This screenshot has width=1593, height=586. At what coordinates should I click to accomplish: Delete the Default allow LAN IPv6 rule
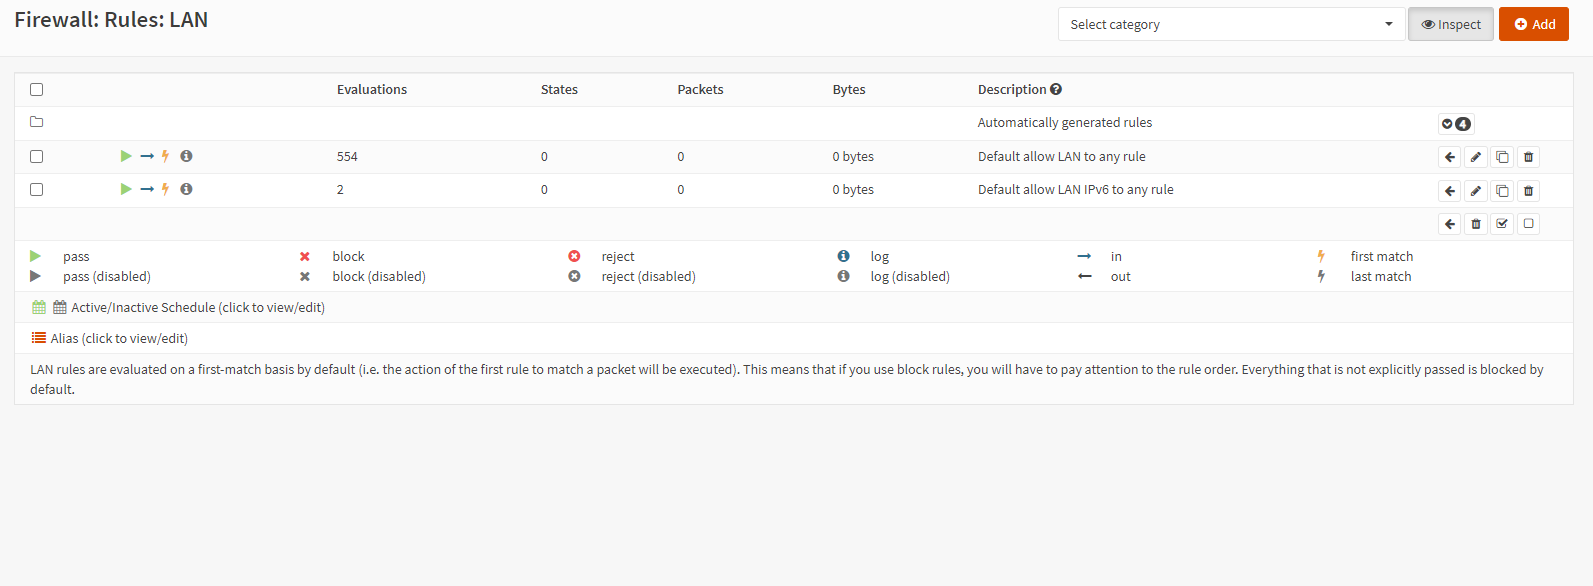click(1528, 191)
